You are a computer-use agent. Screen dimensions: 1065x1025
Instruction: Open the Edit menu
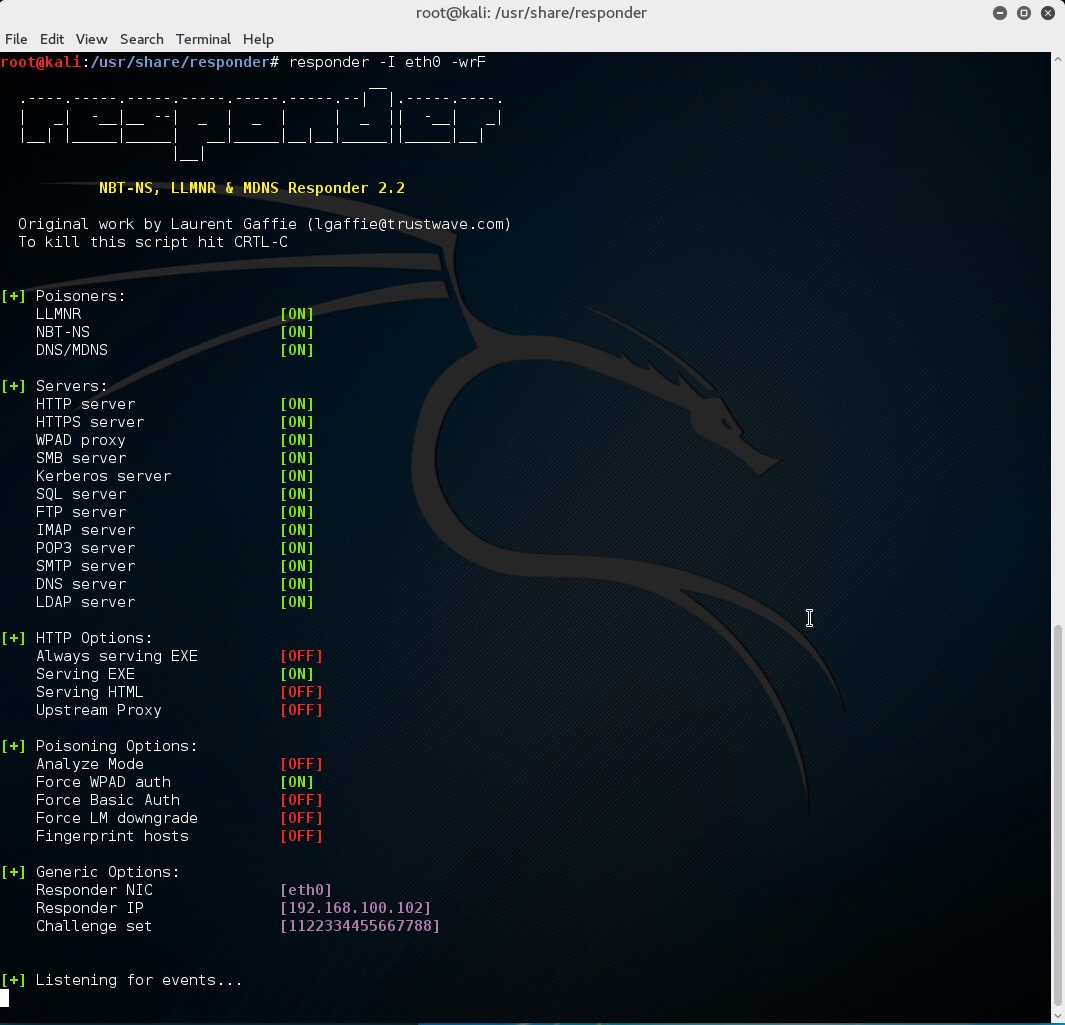[52, 39]
